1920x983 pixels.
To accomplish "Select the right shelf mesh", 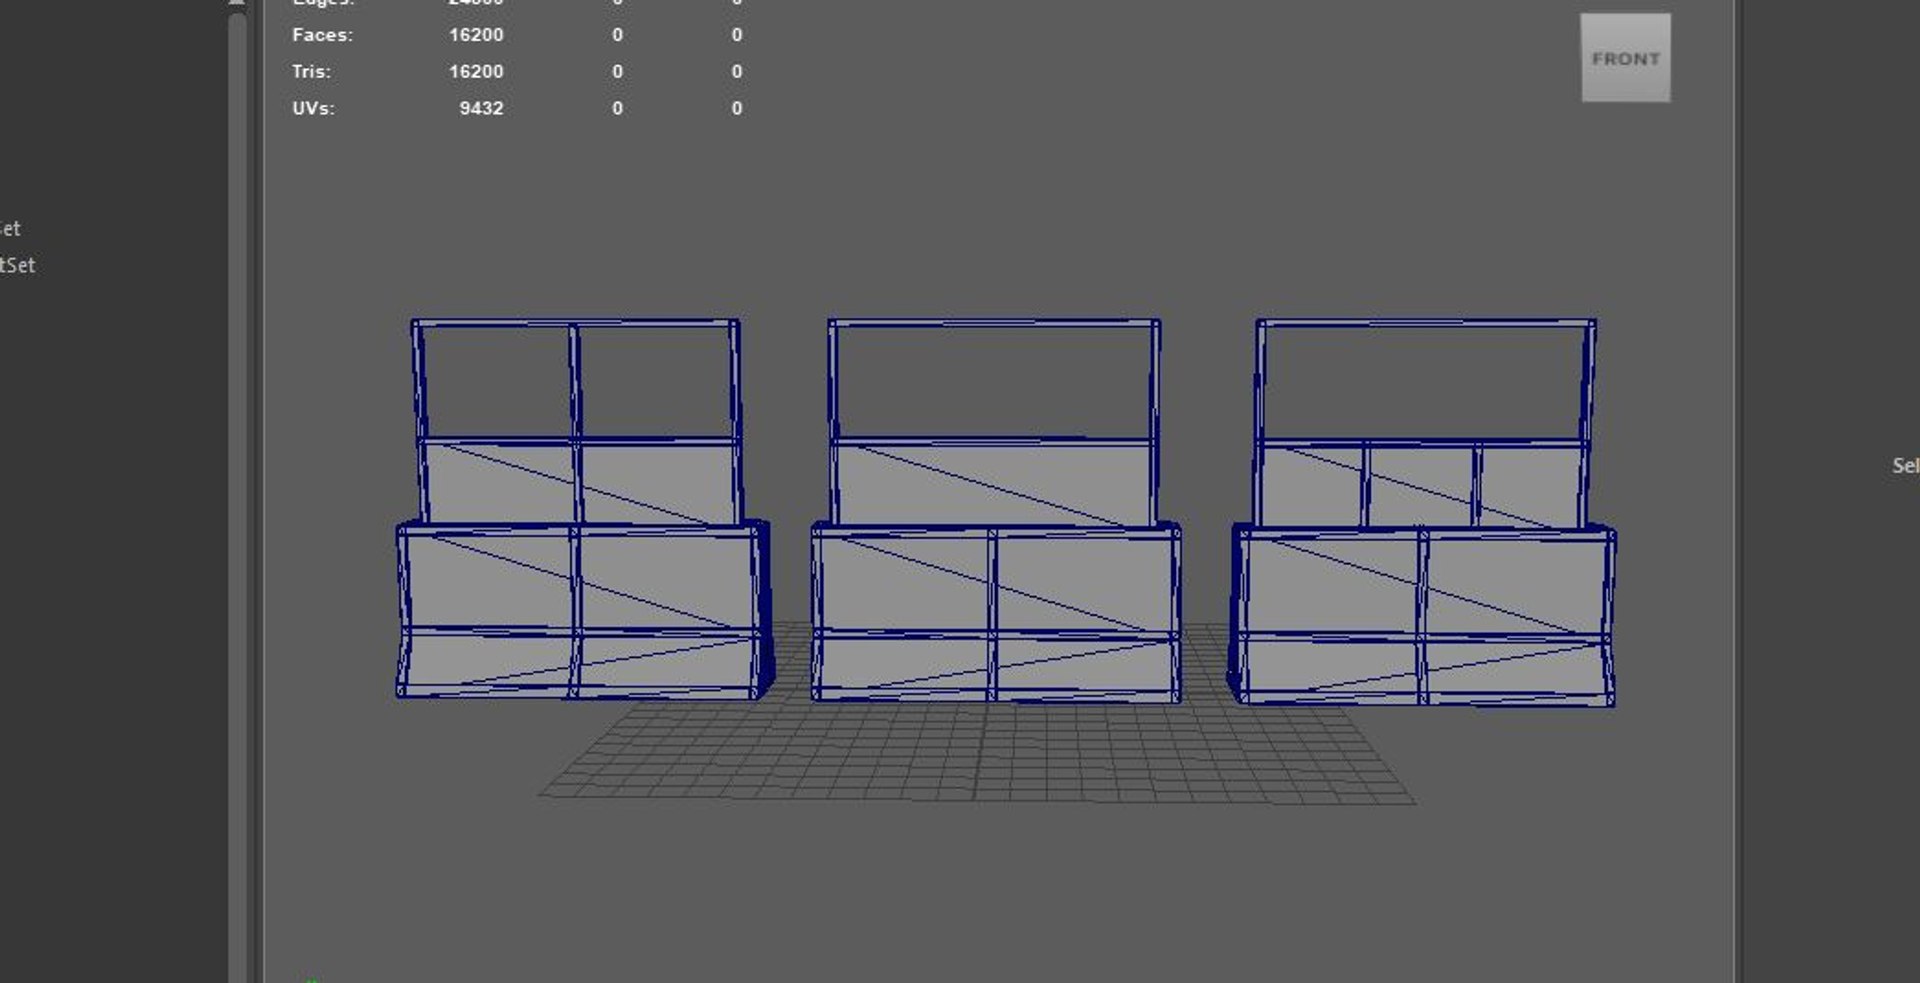I will click(1423, 513).
